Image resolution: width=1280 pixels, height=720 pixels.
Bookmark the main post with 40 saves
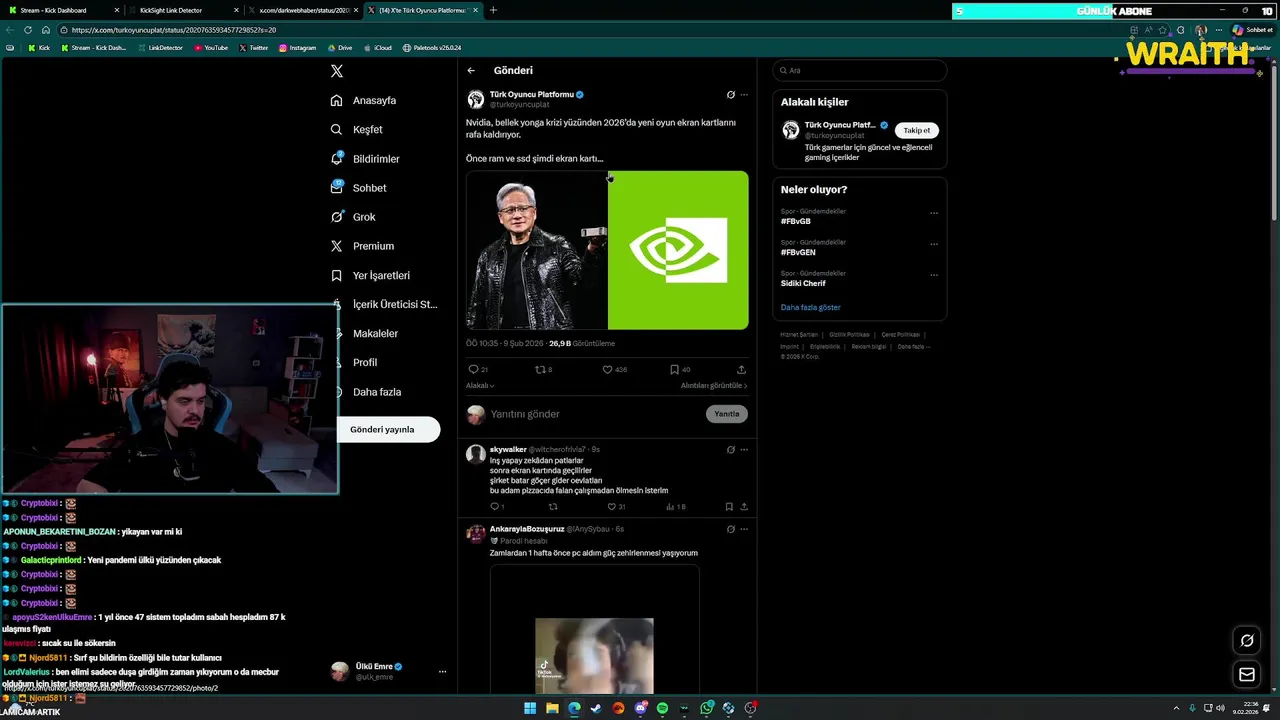coord(680,369)
